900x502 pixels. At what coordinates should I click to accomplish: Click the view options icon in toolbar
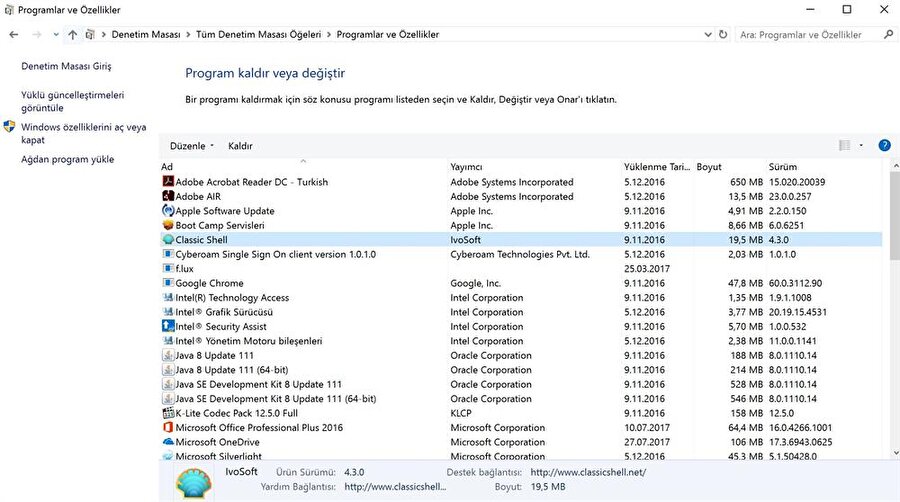click(845, 145)
